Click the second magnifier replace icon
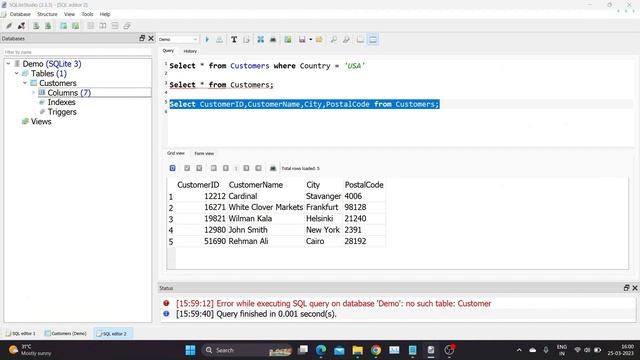The image size is (640, 360). (x=346, y=40)
